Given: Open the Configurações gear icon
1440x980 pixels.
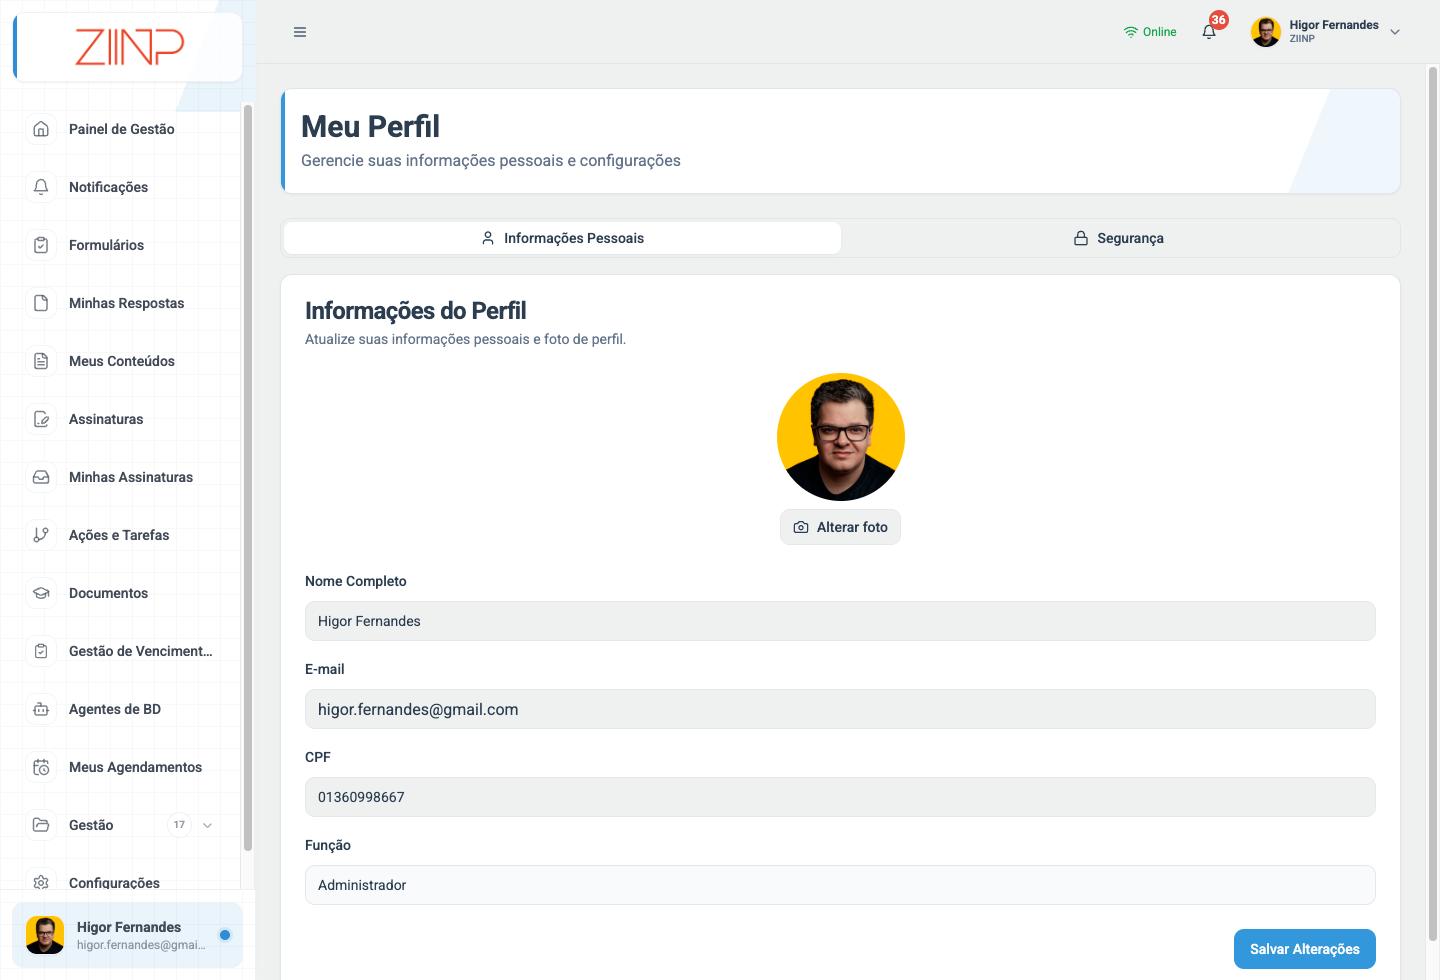Looking at the screenshot, I should pos(41,883).
